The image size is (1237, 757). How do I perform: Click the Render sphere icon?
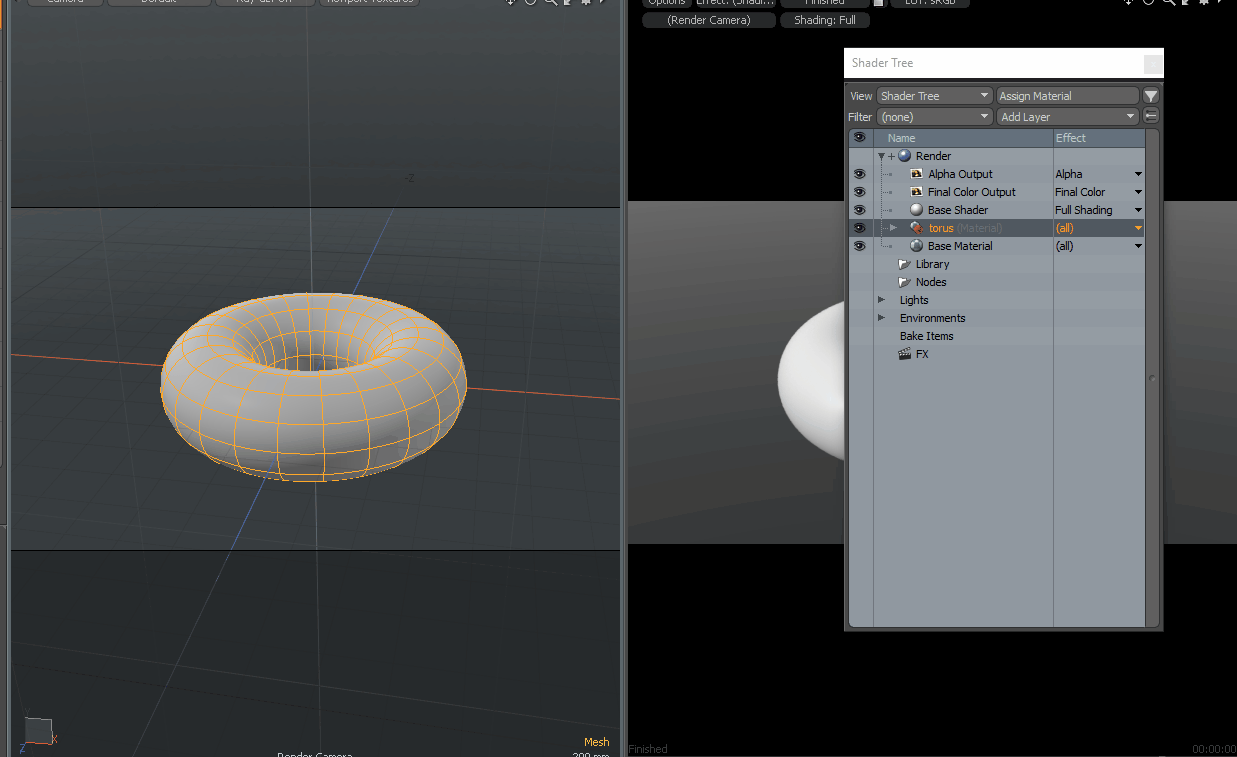(x=905, y=156)
